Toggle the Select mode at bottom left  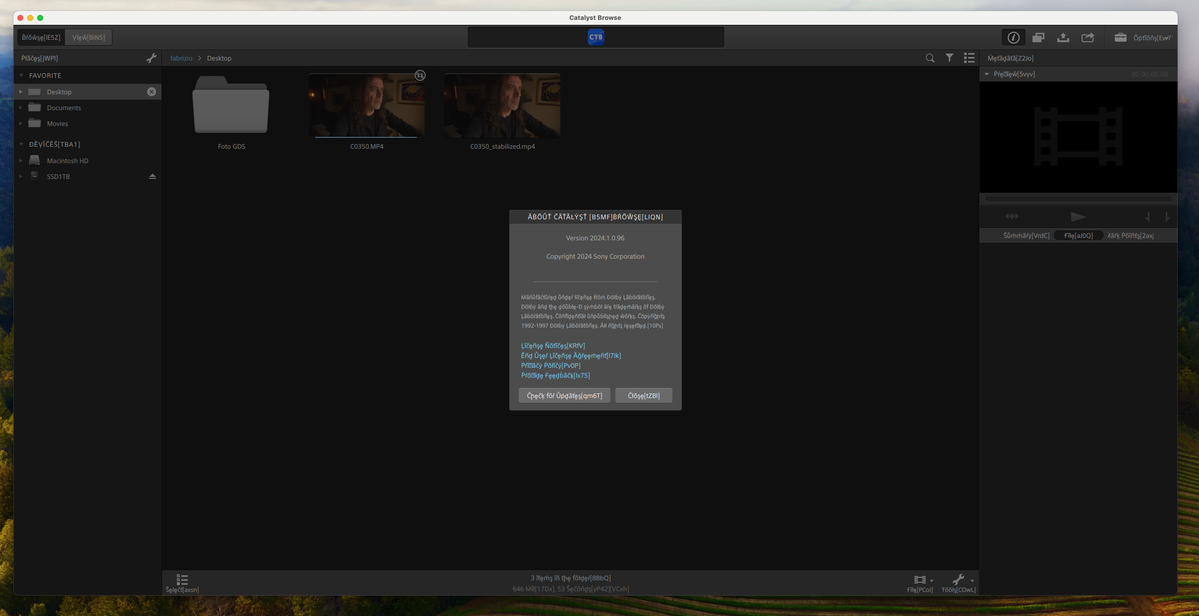[182, 583]
